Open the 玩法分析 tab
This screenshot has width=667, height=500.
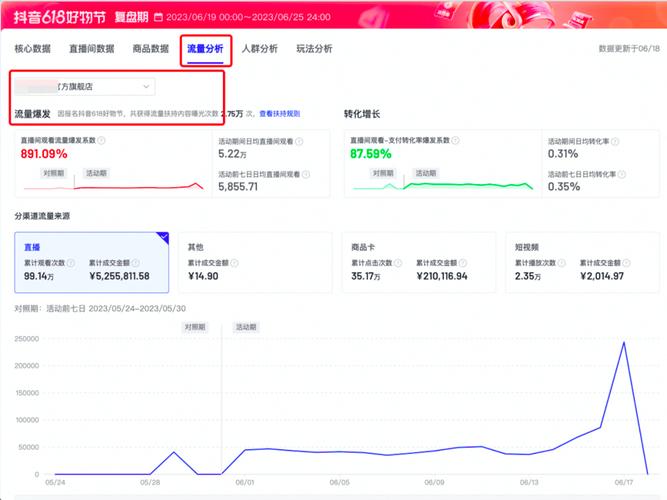pyautogui.click(x=314, y=49)
